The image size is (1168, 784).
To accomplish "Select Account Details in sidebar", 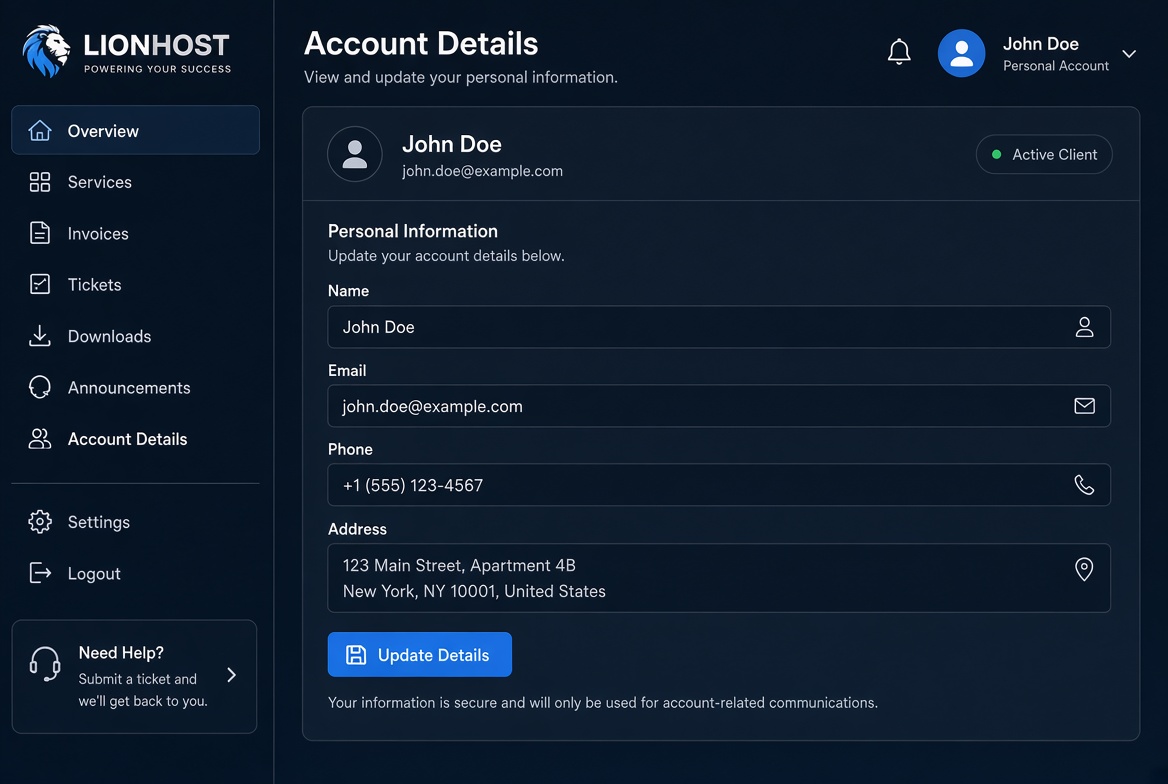I will click(x=136, y=439).
